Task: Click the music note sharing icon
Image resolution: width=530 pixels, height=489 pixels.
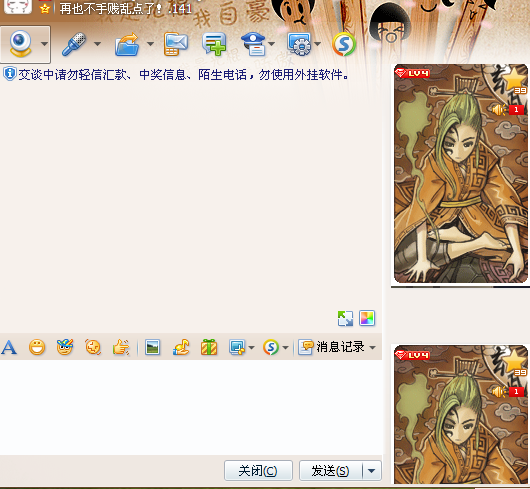Action: [181, 347]
